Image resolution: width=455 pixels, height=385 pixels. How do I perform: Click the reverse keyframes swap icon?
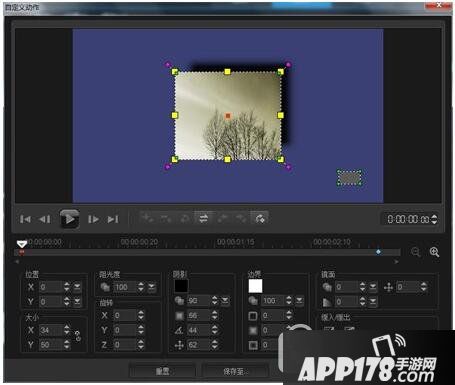tap(203, 218)
